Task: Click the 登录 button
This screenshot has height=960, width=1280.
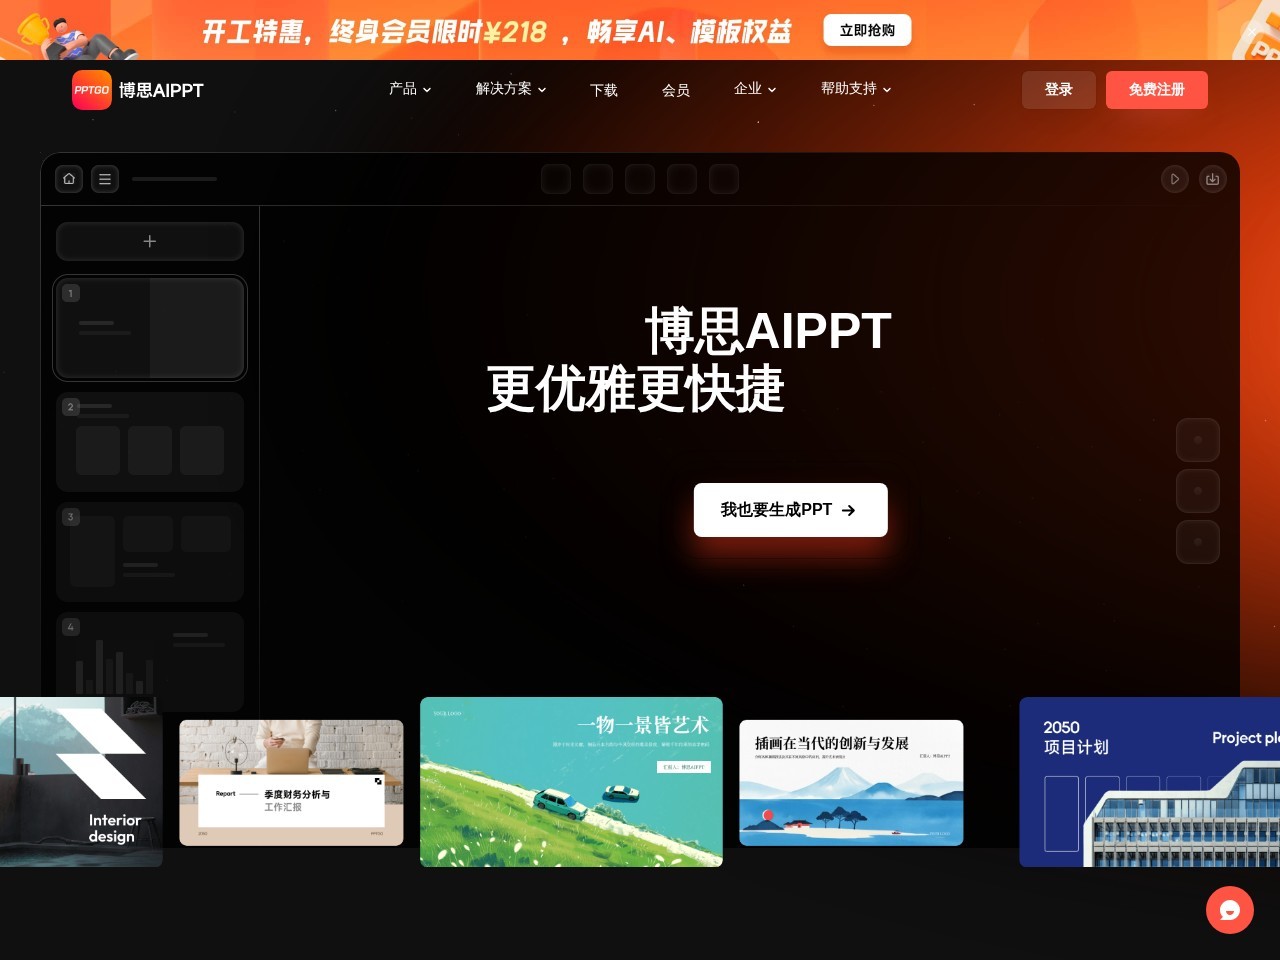Action: click(x=1059, y=89)
